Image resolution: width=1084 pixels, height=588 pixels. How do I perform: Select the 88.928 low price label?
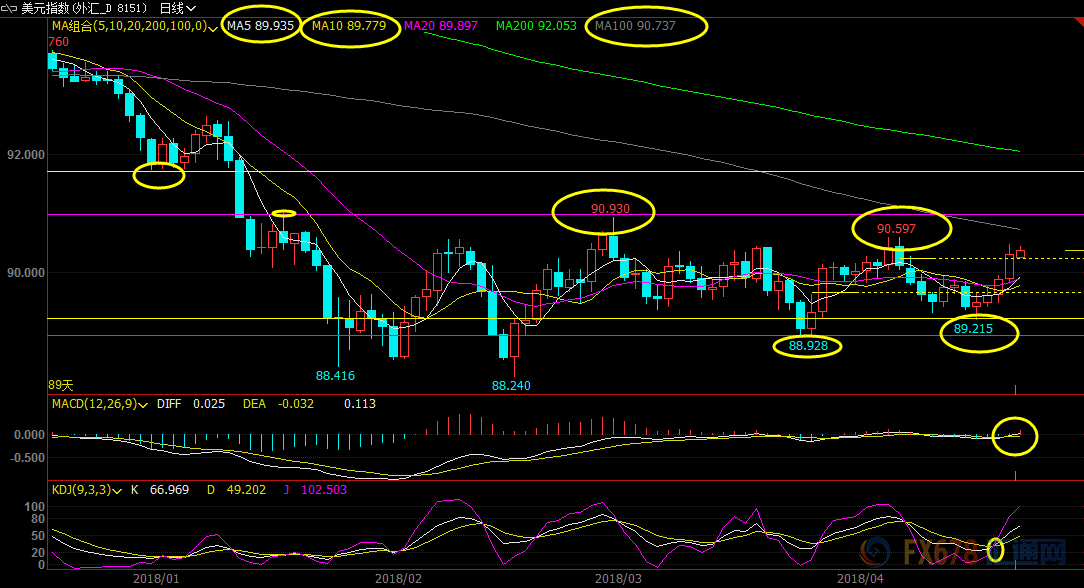[x=808, y=346]
